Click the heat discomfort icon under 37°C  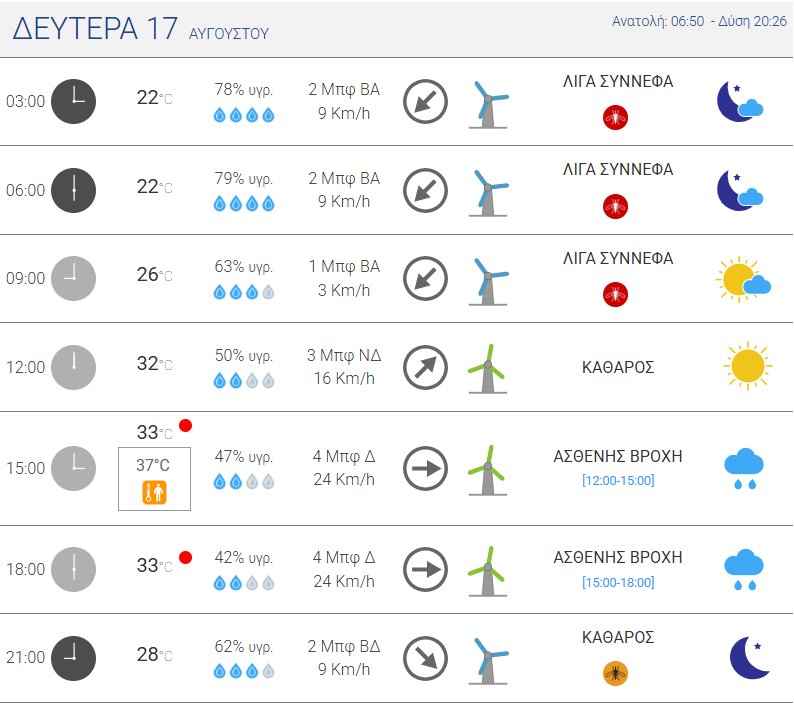pos(154,492)
